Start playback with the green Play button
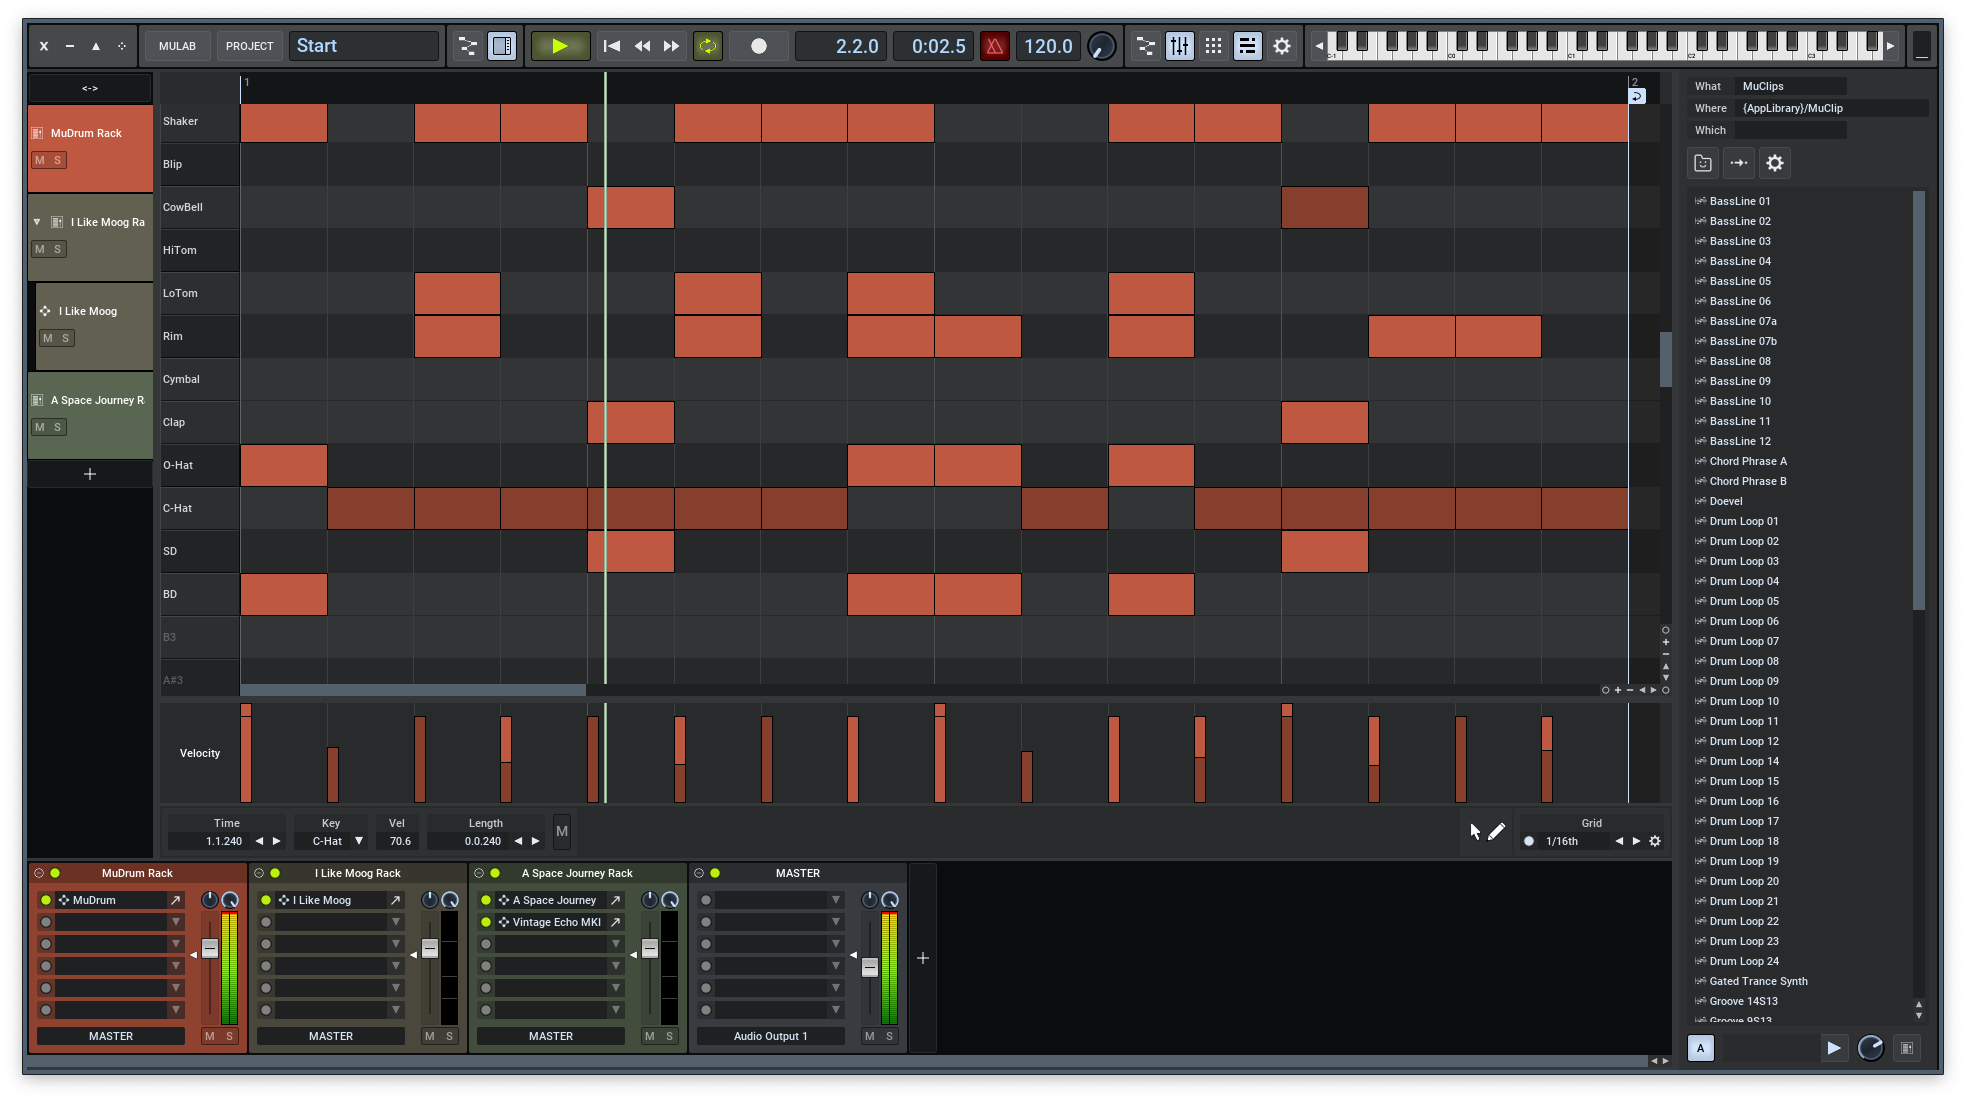The image size is (1966, 1101). (x=560, y=46)
